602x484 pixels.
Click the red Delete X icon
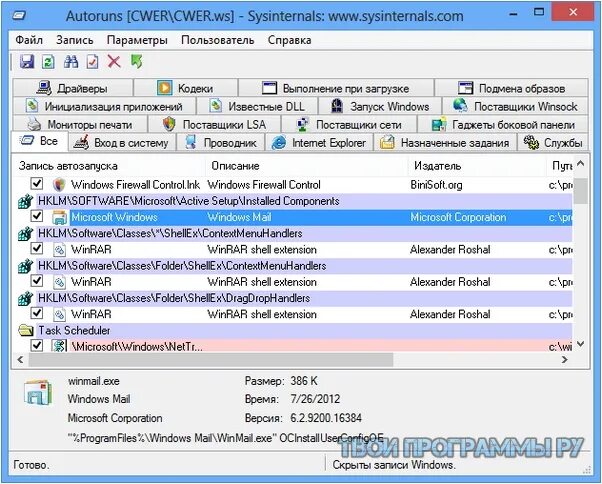114,61
